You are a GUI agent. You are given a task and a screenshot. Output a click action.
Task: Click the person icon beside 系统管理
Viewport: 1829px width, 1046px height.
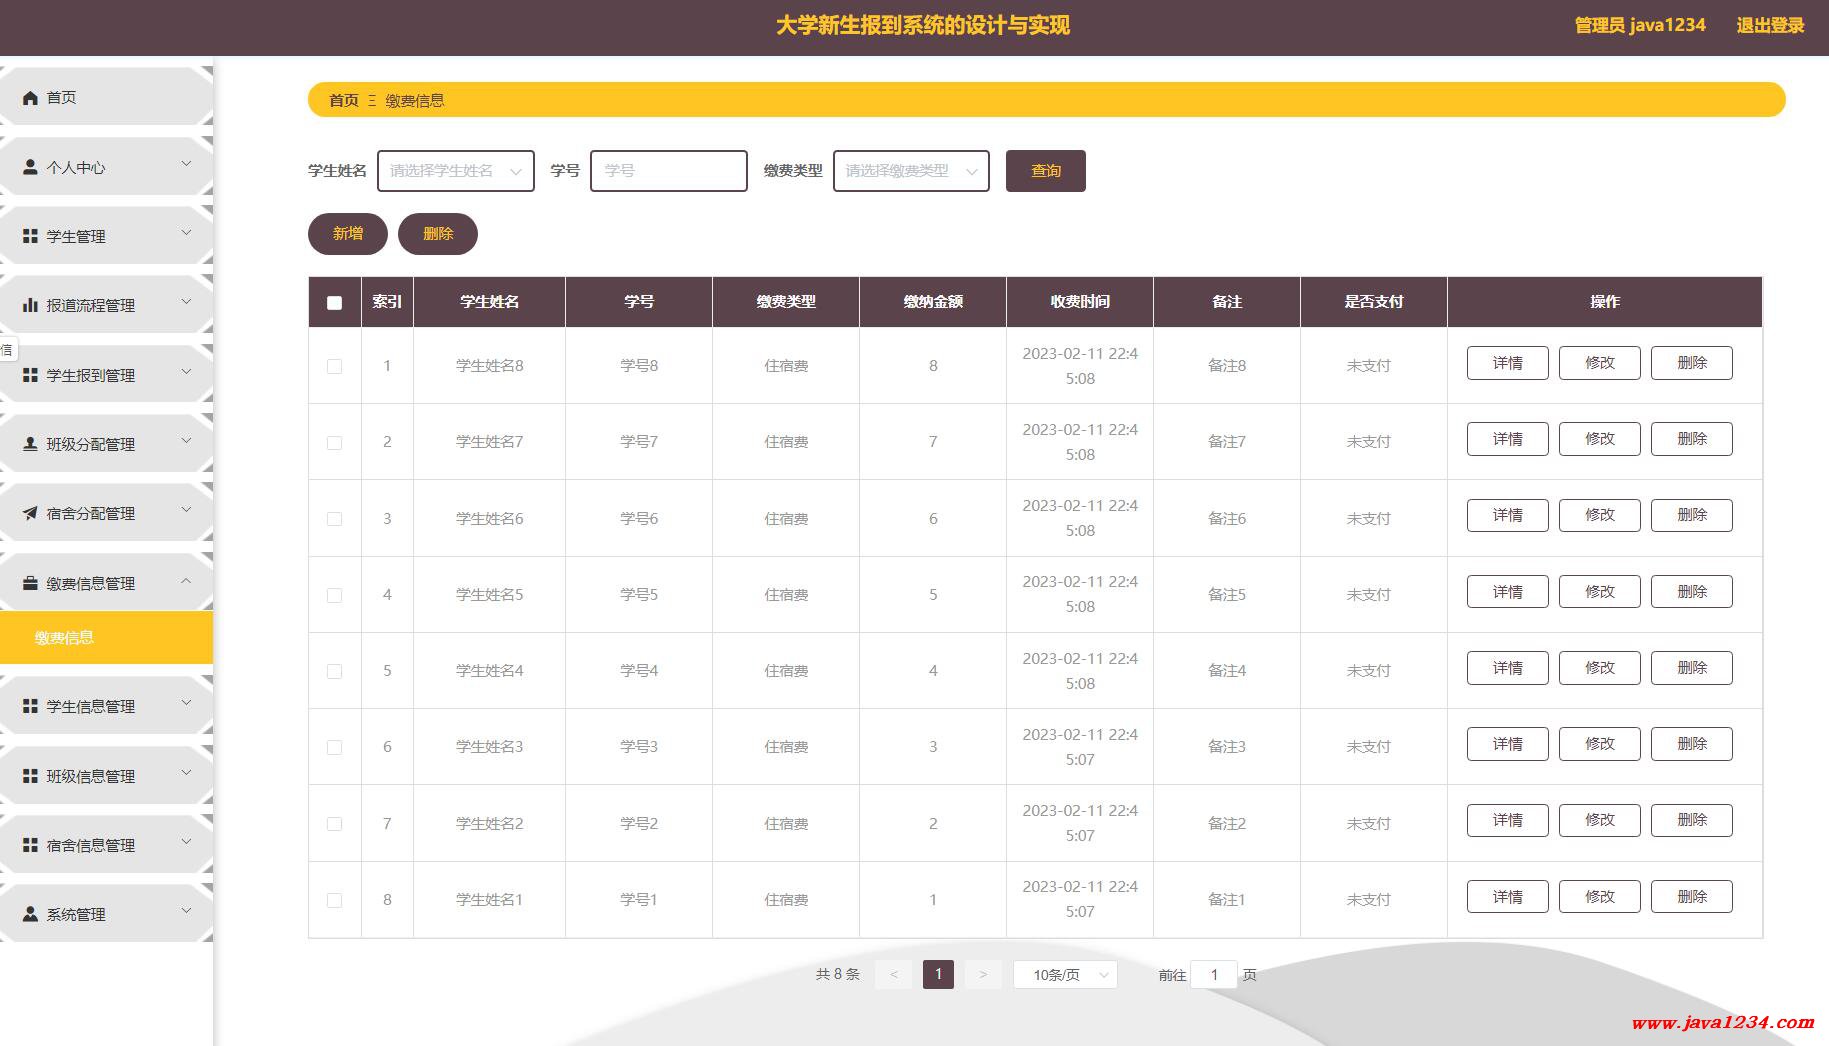[x=30, y=914]
